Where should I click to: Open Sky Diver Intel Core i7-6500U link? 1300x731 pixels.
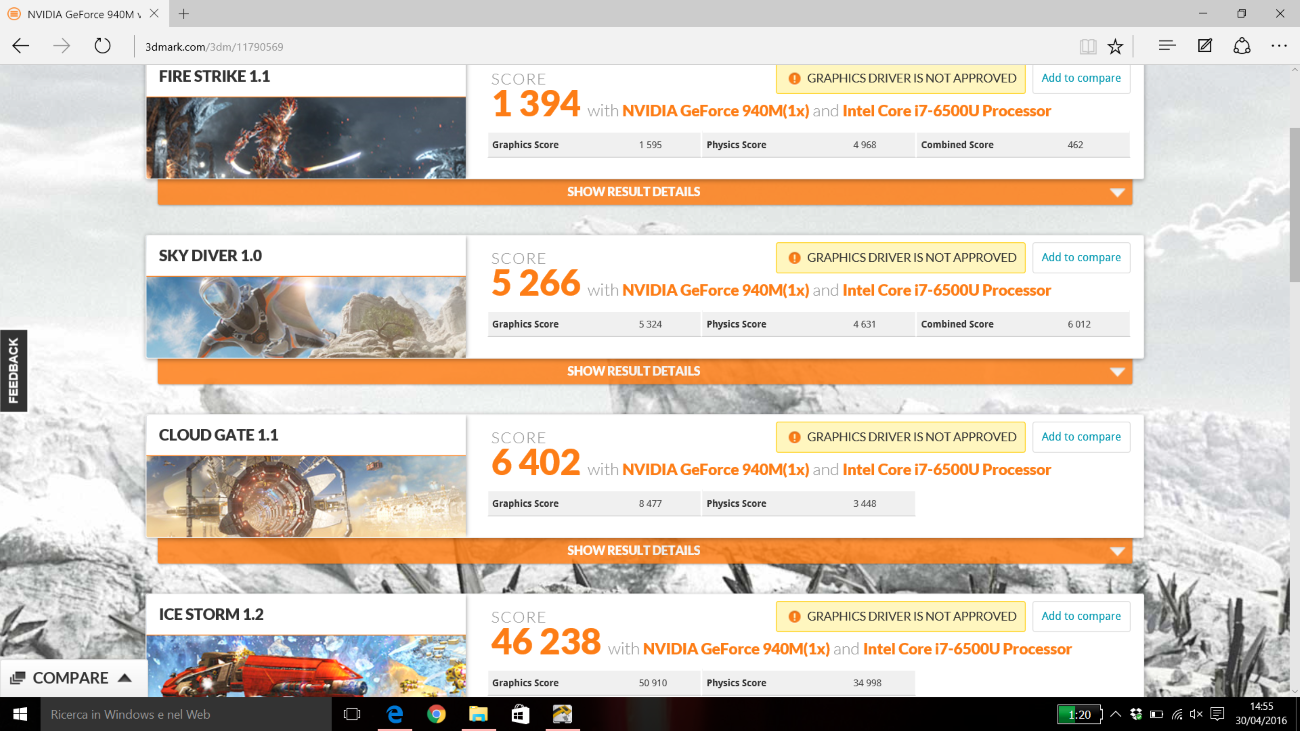pyautogui.click(x=947, y=290)
